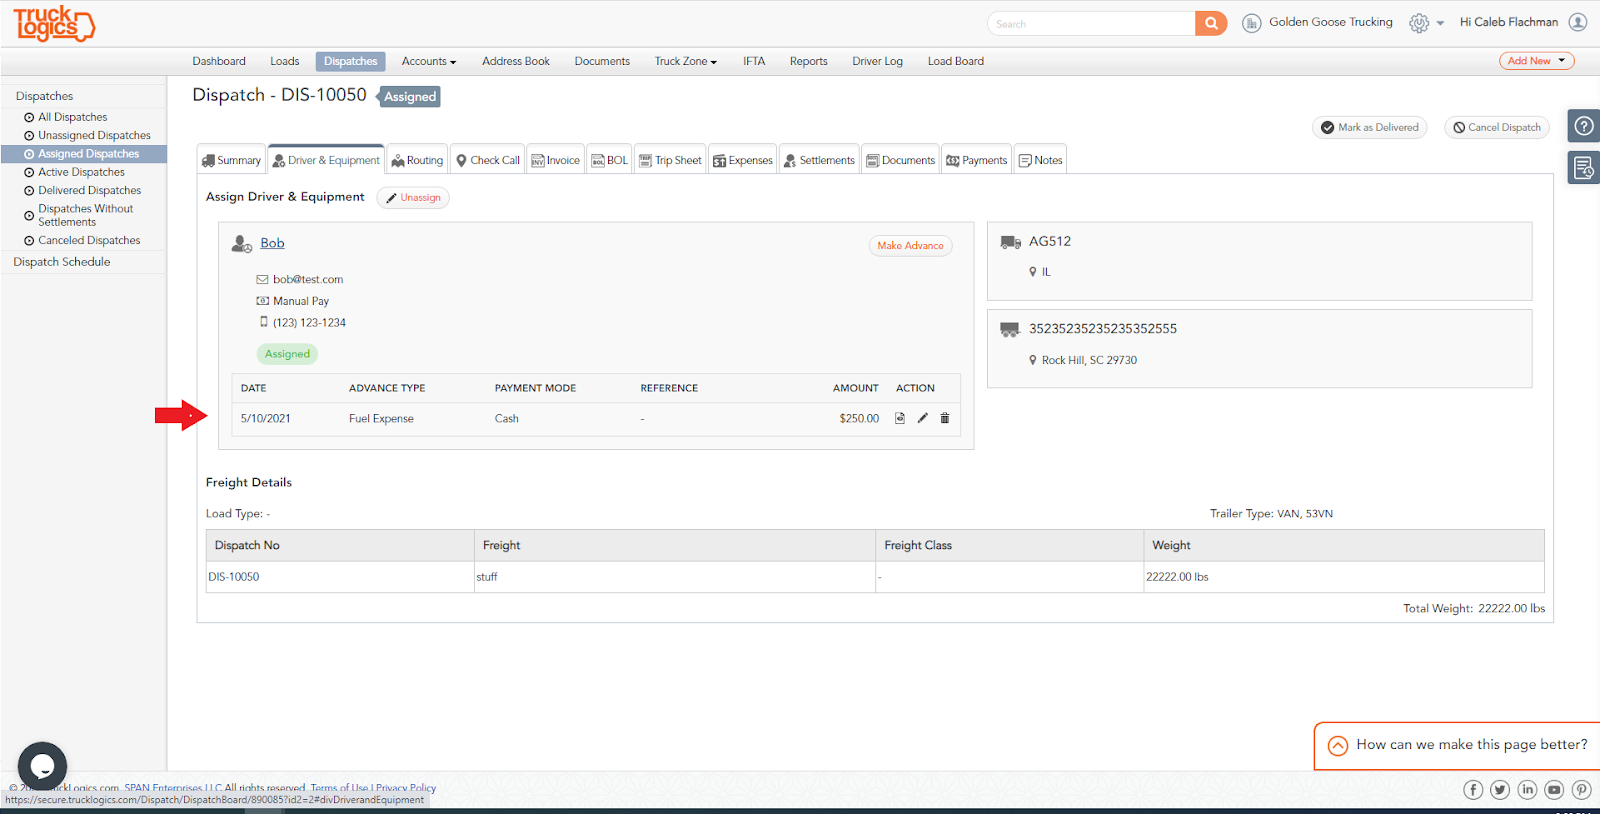Screen dimensions: 1600x814
Task: Open Dispatch Schedule in sidebar
Action: coord(62,262)
